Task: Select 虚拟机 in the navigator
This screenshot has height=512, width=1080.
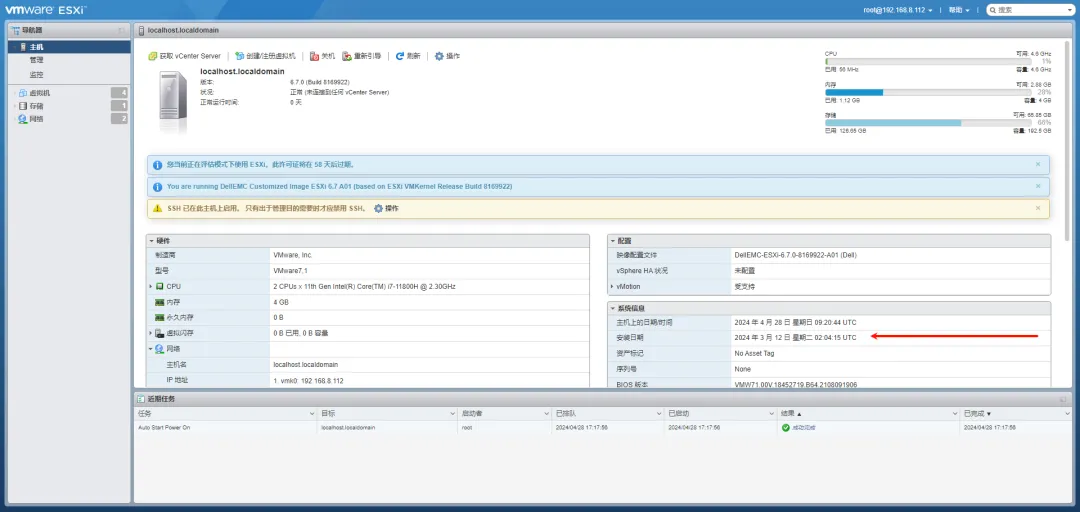Action: pos(40,92)
